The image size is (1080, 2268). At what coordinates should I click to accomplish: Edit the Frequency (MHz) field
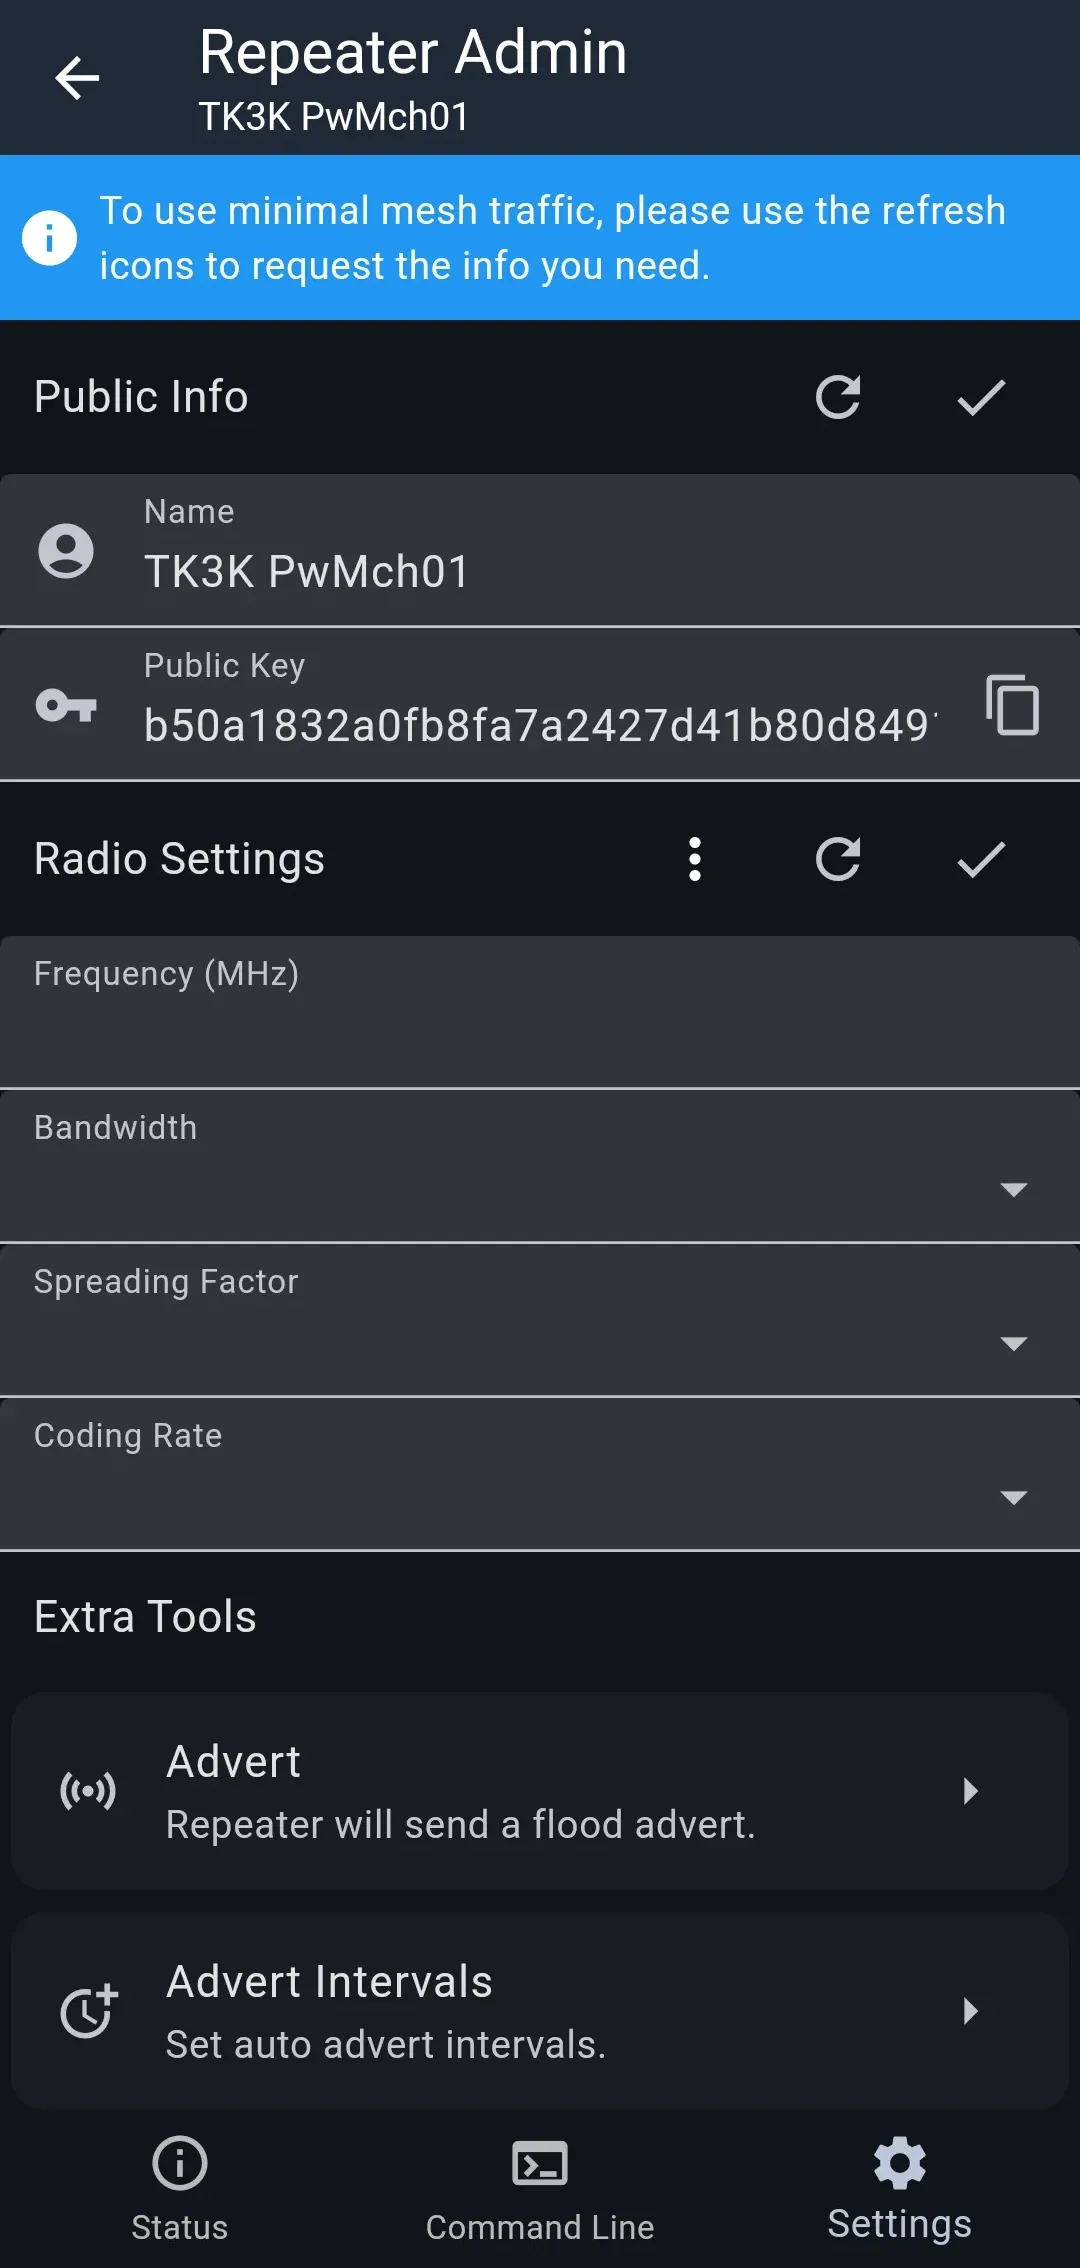(540, 1030)
